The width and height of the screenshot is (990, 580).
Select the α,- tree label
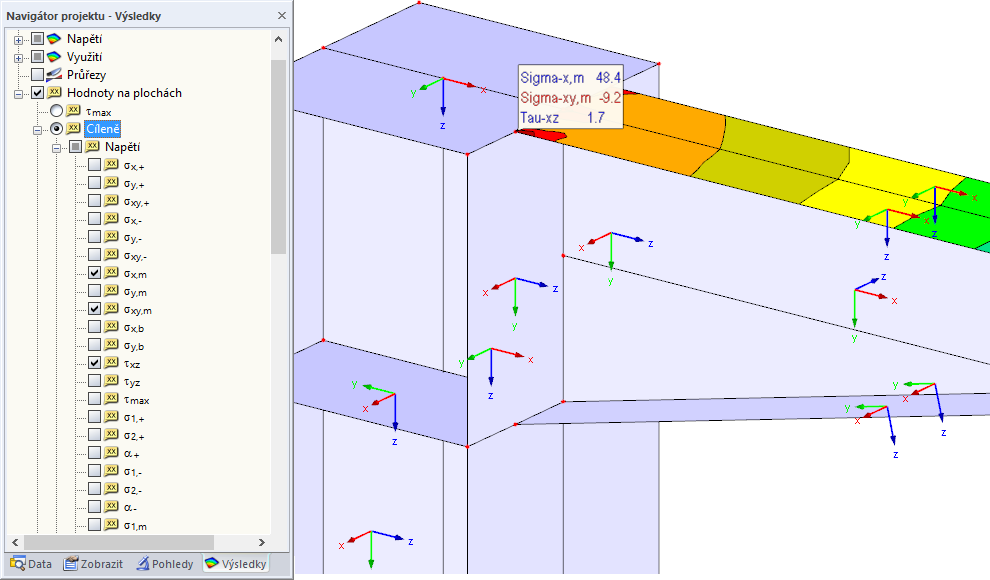coord(130,507)
